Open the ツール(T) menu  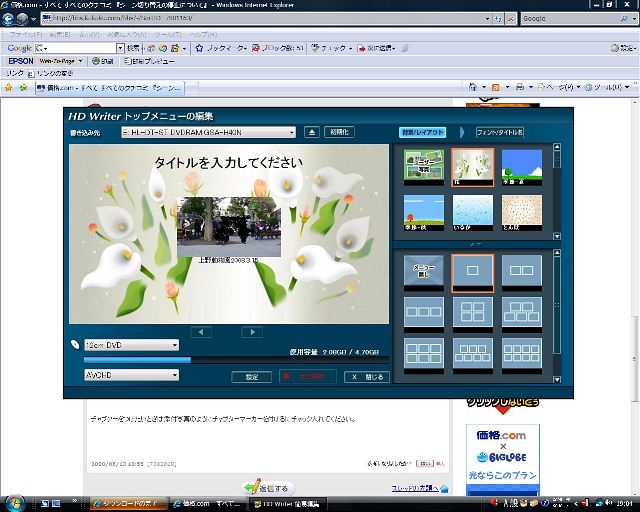coord(168,35)
